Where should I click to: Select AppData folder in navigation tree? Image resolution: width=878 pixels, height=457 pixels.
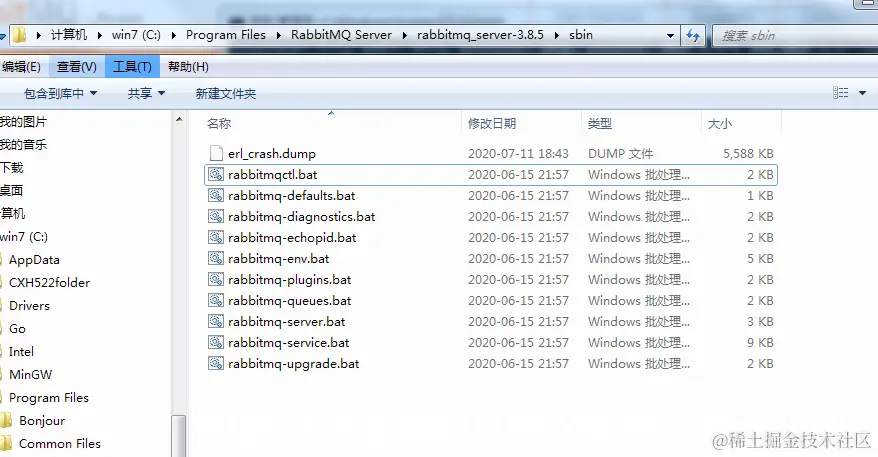[34, 260]
